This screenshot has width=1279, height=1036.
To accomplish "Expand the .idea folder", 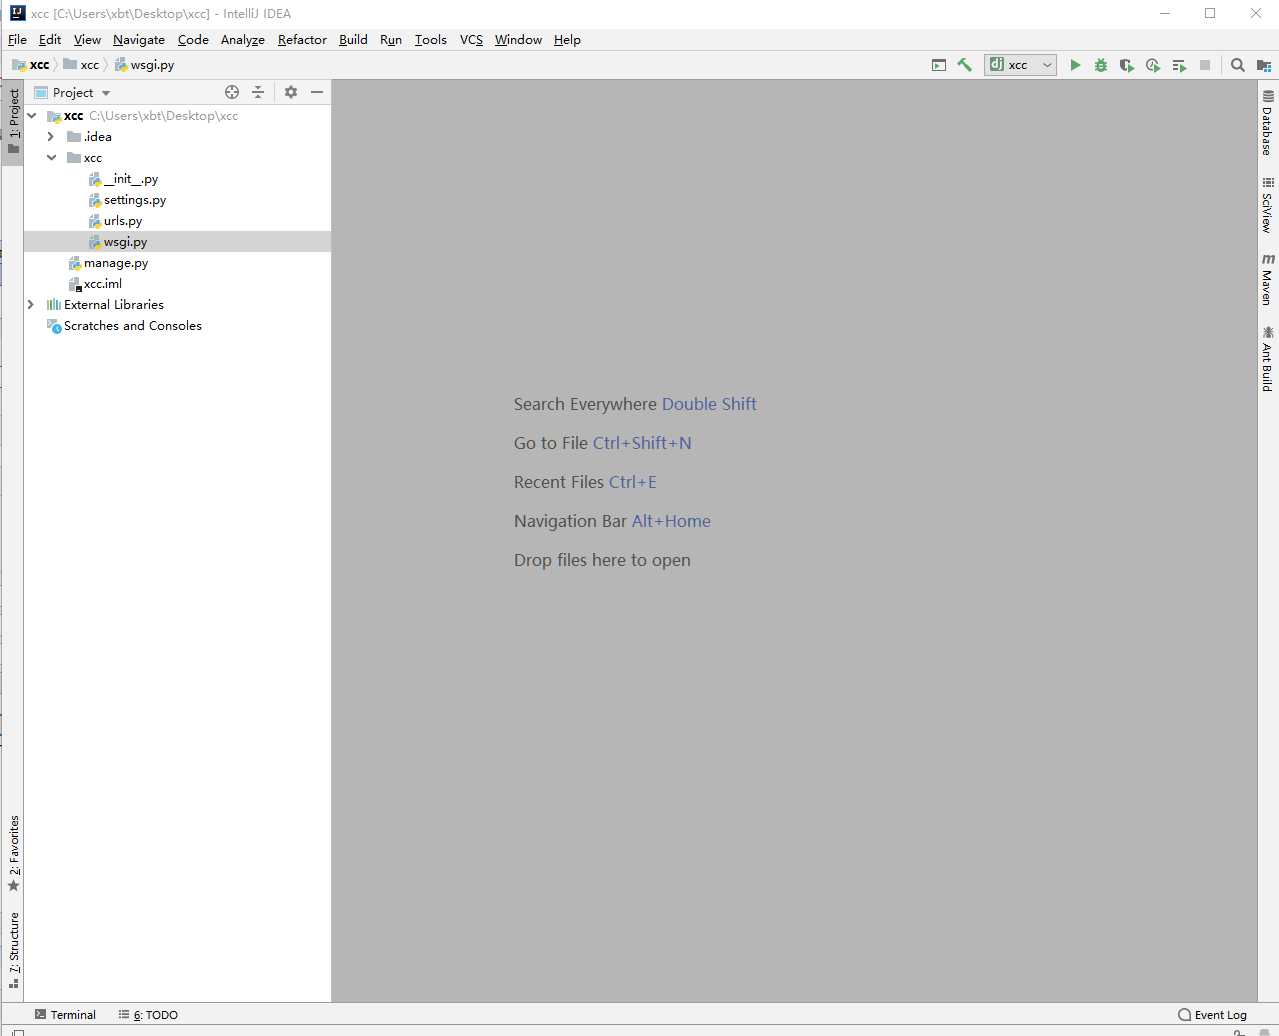I will 51,137.
